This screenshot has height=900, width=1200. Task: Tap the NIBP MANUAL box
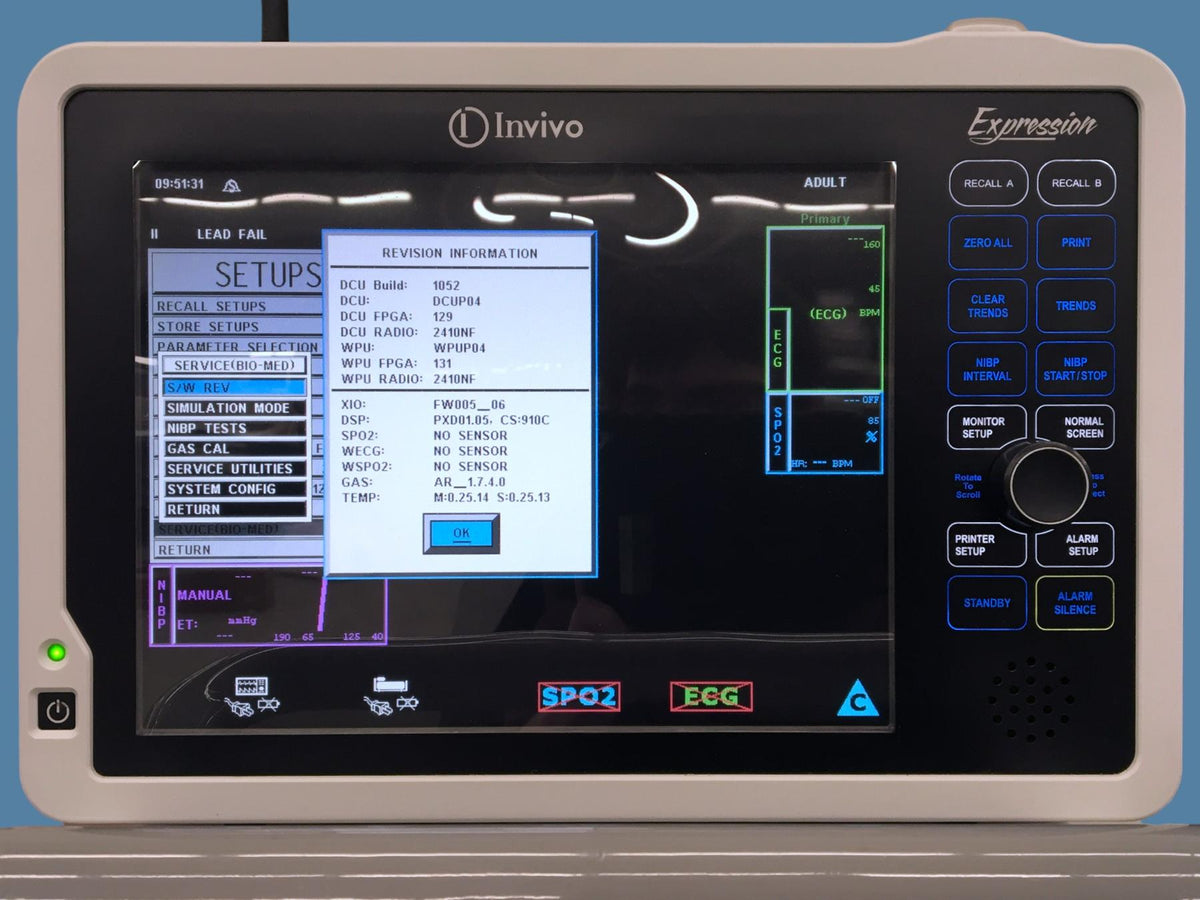[268, 605]
